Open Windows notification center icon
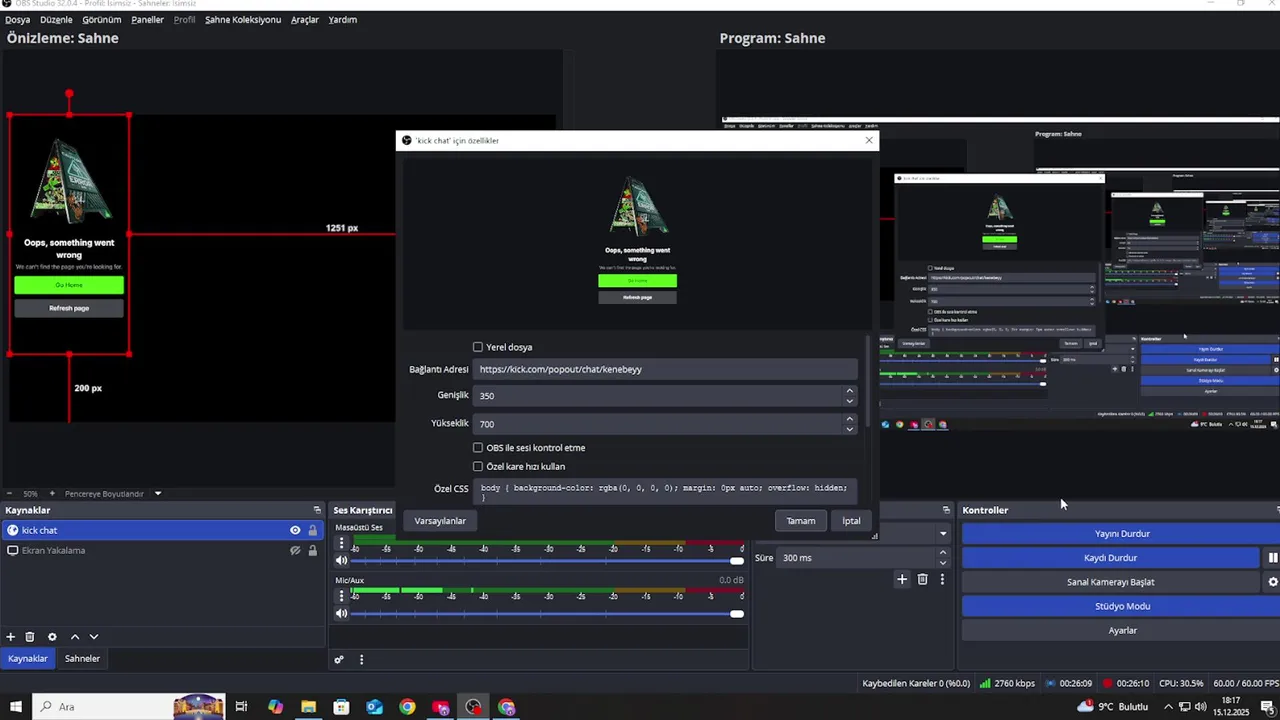This screenshot has height=720, width=1280. 1267,707
